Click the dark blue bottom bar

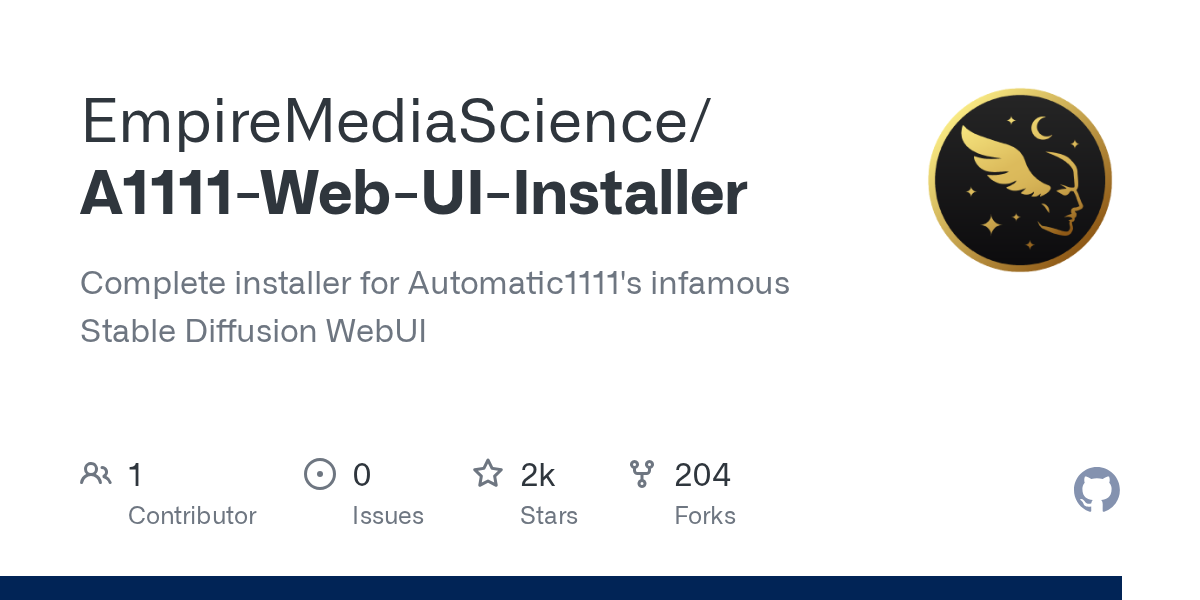(560, 588)
